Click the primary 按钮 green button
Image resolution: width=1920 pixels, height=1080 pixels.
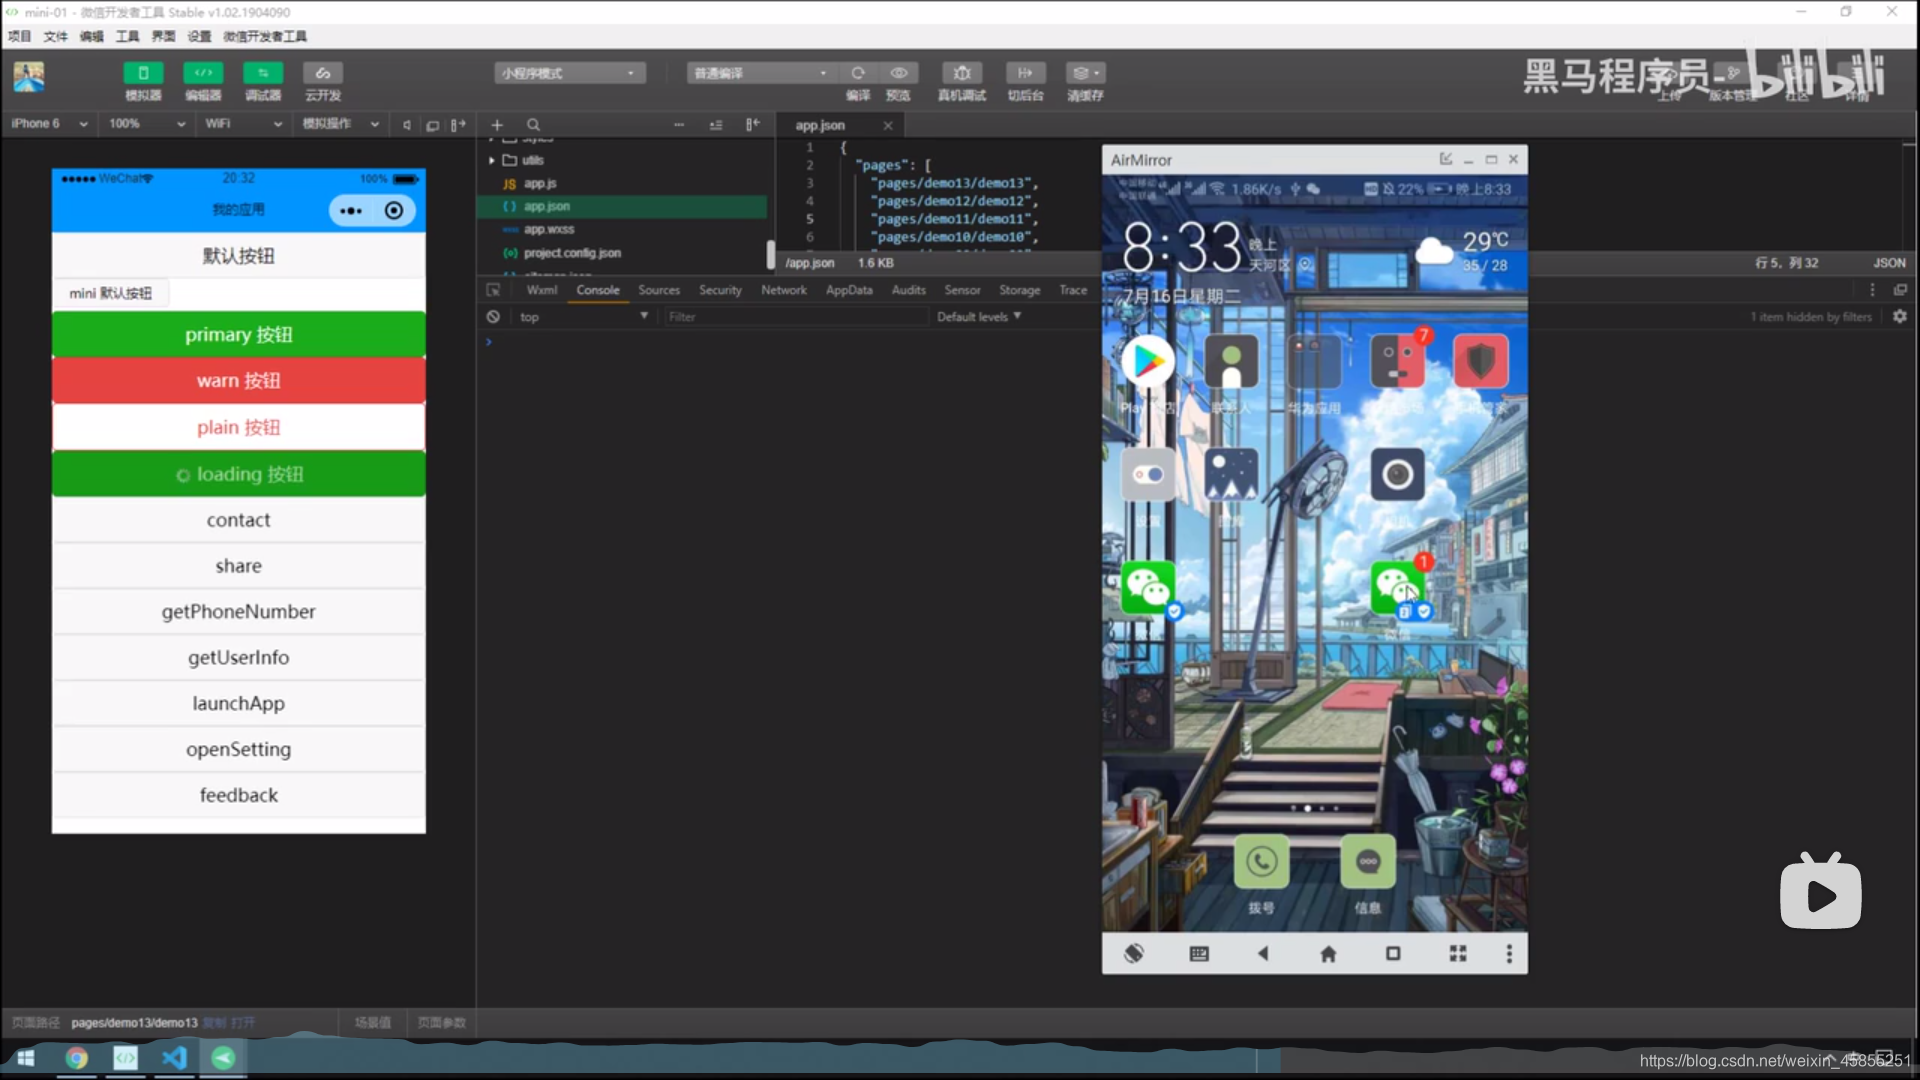pos(239,334)
